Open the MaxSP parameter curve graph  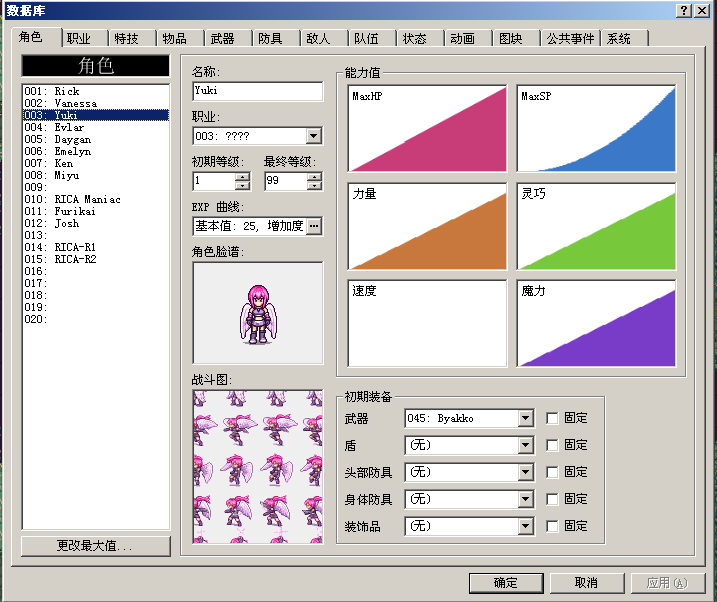pos(596,128)
